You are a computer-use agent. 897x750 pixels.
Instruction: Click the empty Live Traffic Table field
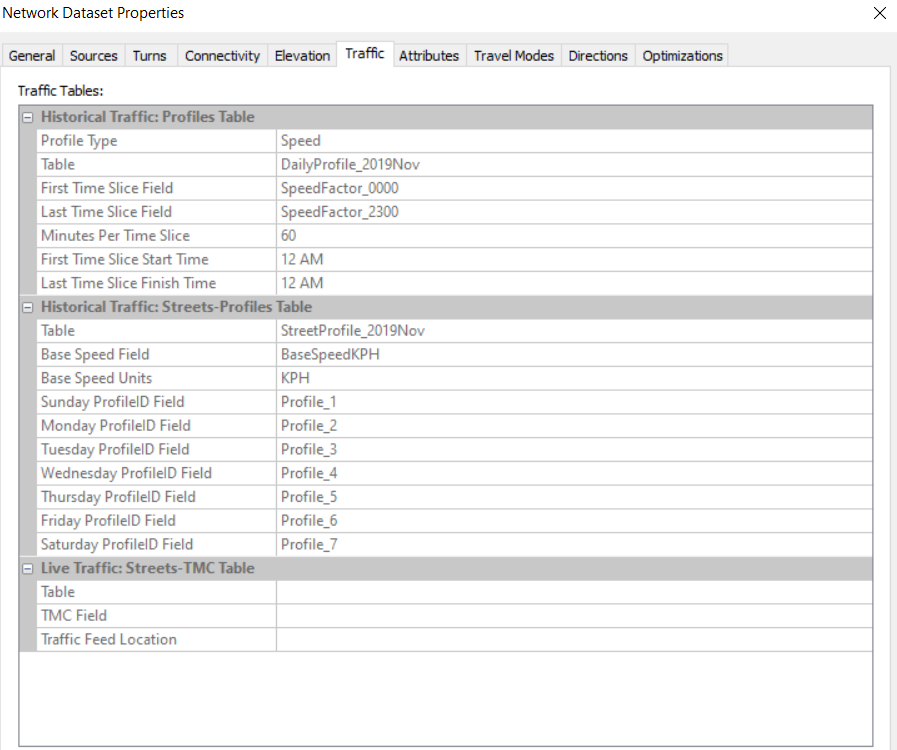coord(574,592)
